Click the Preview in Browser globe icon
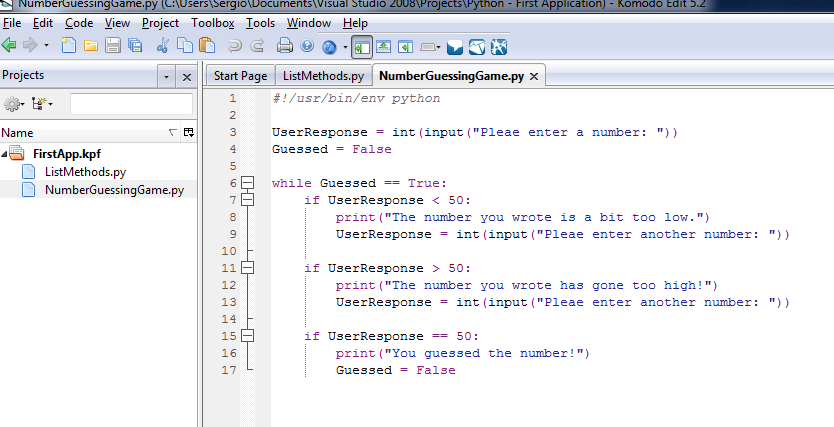Screen dimensions: 834x427 click(x=330, y=47)
